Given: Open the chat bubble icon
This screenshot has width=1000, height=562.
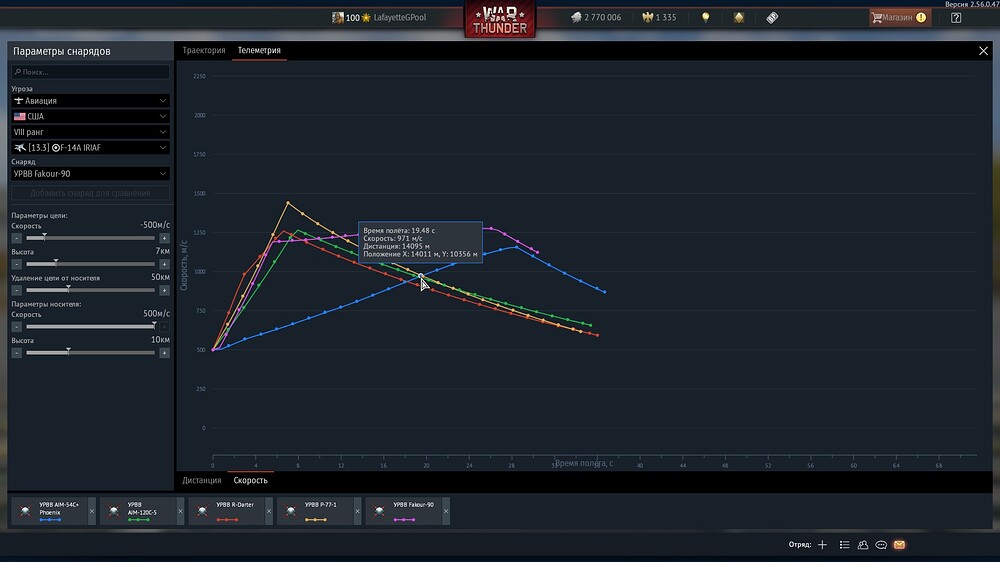Looking at the screenshot, I should (881, 545).
